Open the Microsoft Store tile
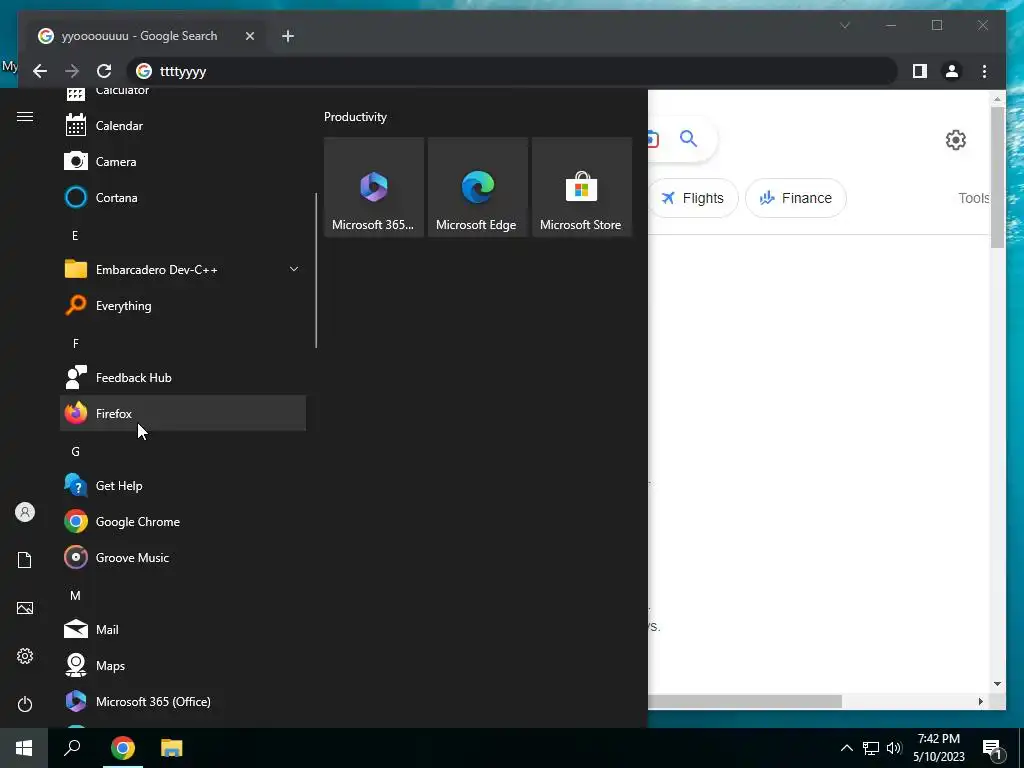This screenshot has height=768, width=1024. click(581, 187)
